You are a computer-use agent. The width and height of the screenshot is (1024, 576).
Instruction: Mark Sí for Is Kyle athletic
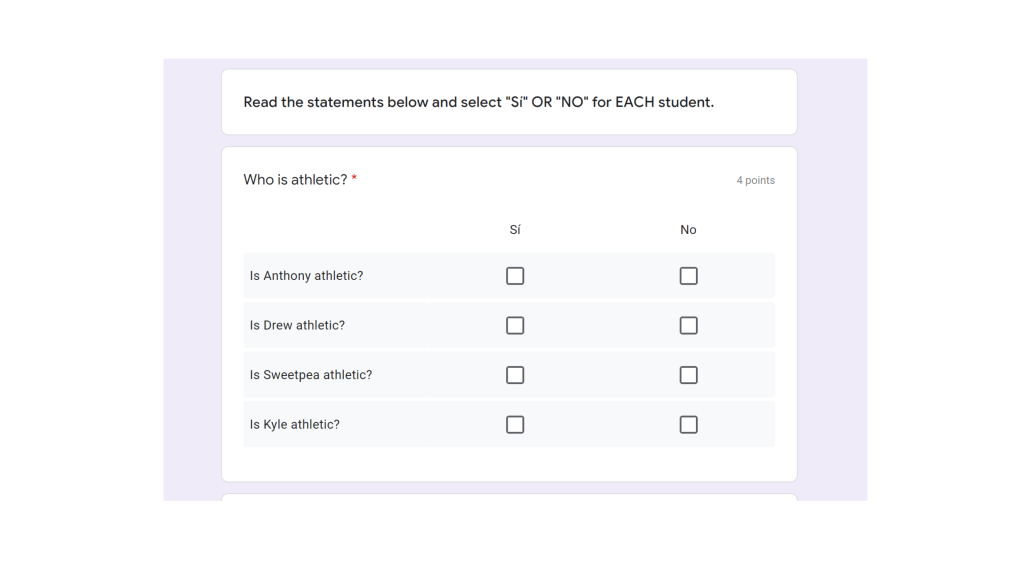515,425
